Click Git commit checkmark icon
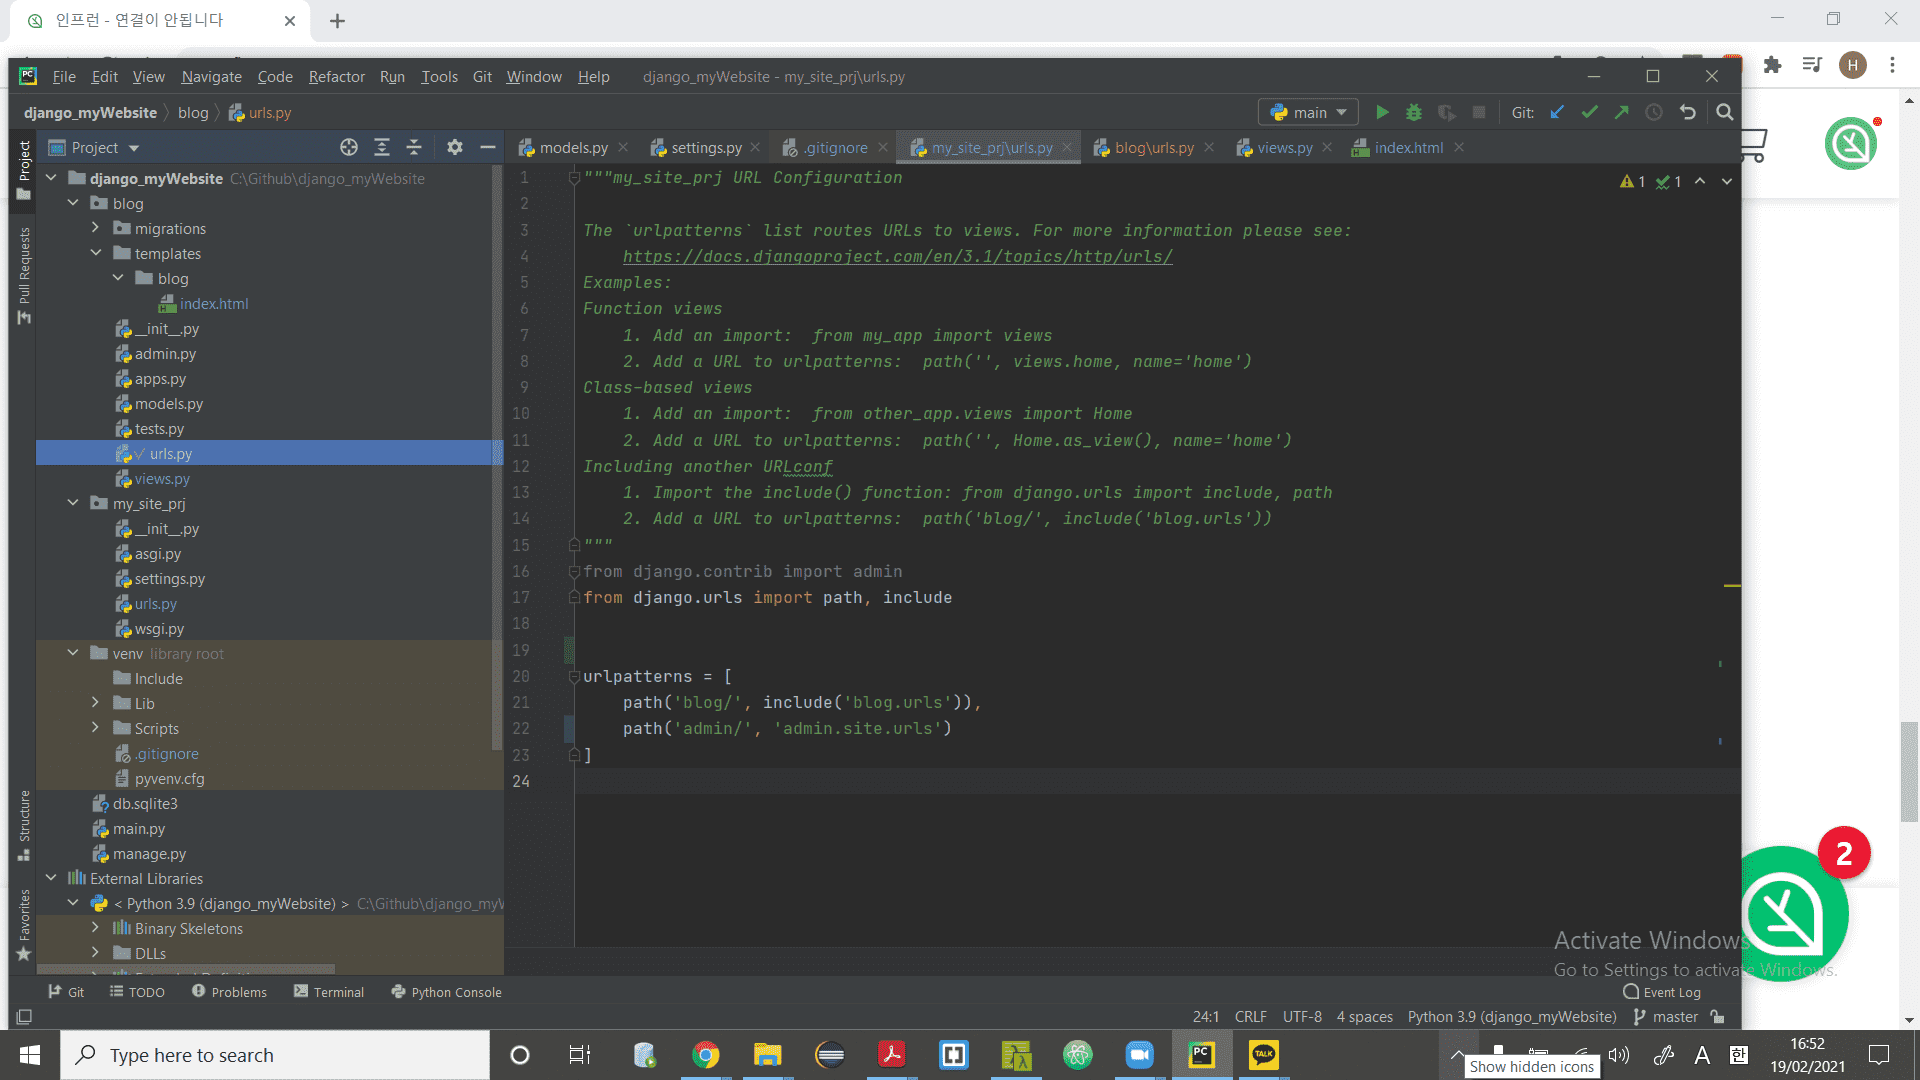The height and width of the screenshot is (1080, 1920). coord(1589,113)
